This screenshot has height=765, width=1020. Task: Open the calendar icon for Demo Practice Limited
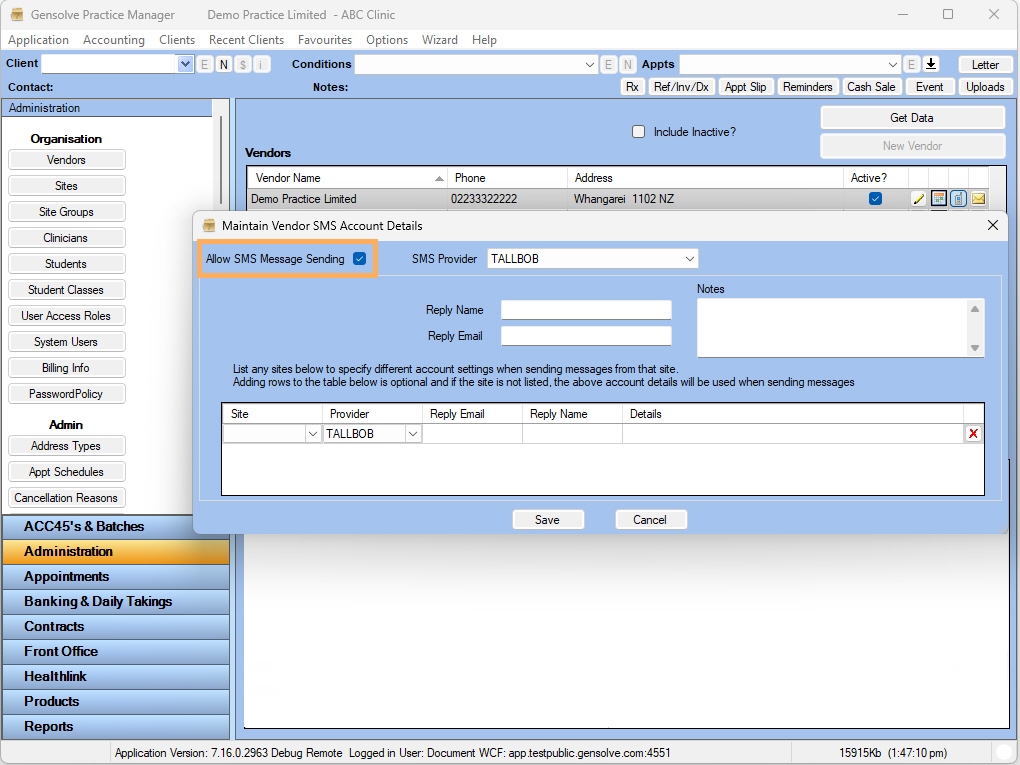[x=939, y=199]
